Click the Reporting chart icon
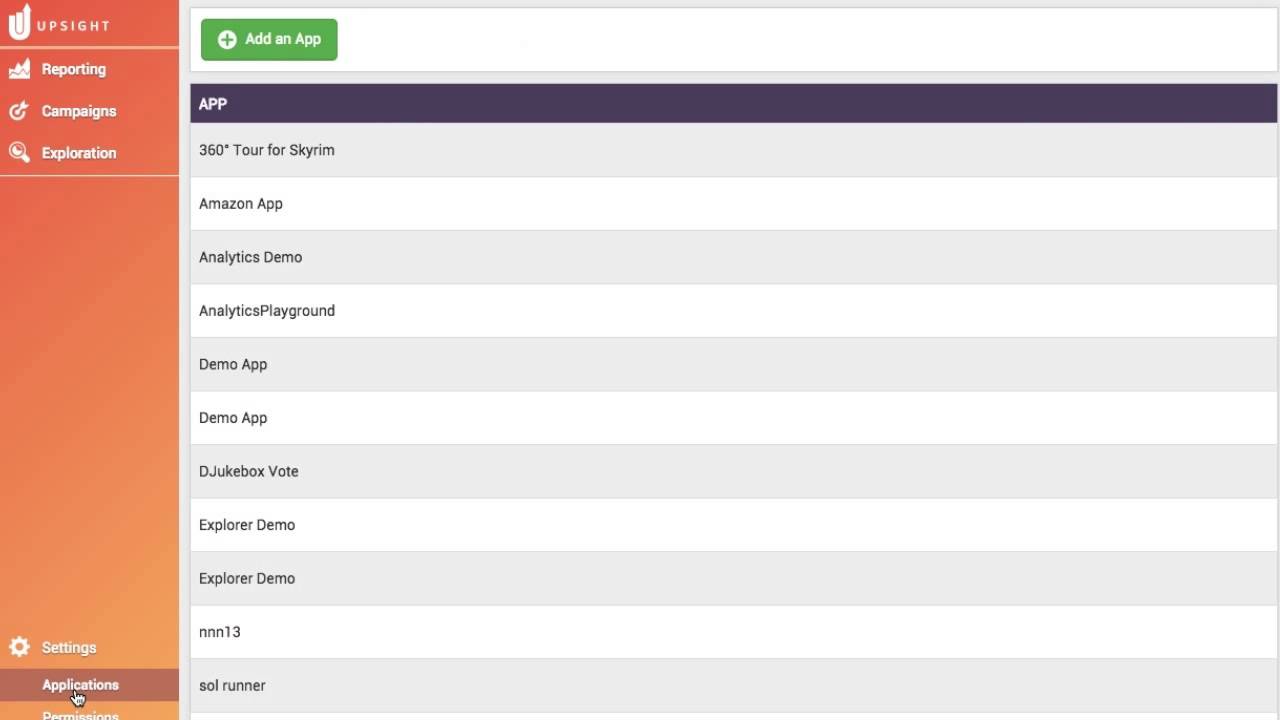Image resolution: width=1280 pixels, height=720 pixels. pos(19,69)
